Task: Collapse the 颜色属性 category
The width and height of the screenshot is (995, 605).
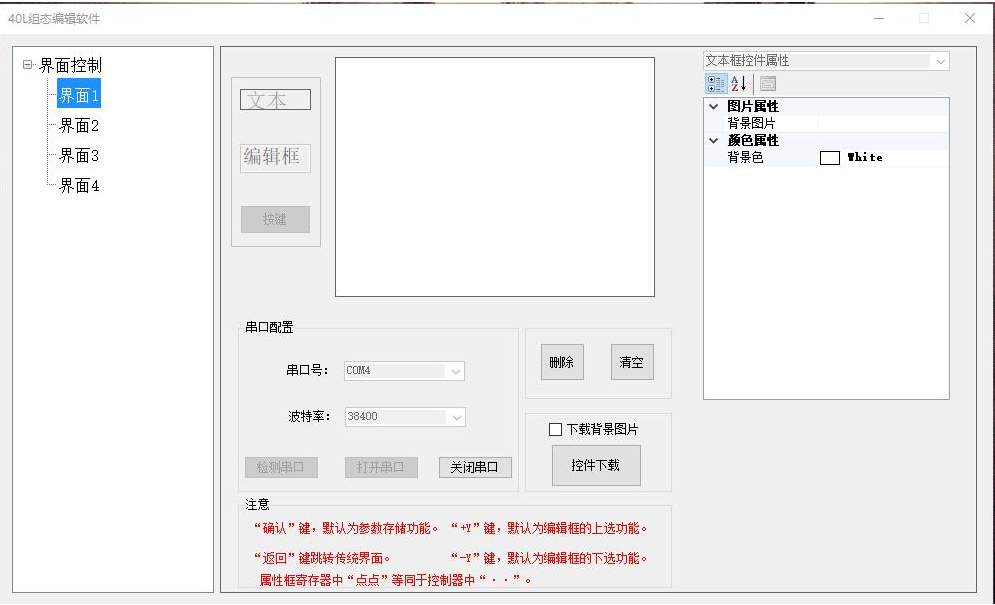Action: tap(713, 140)
